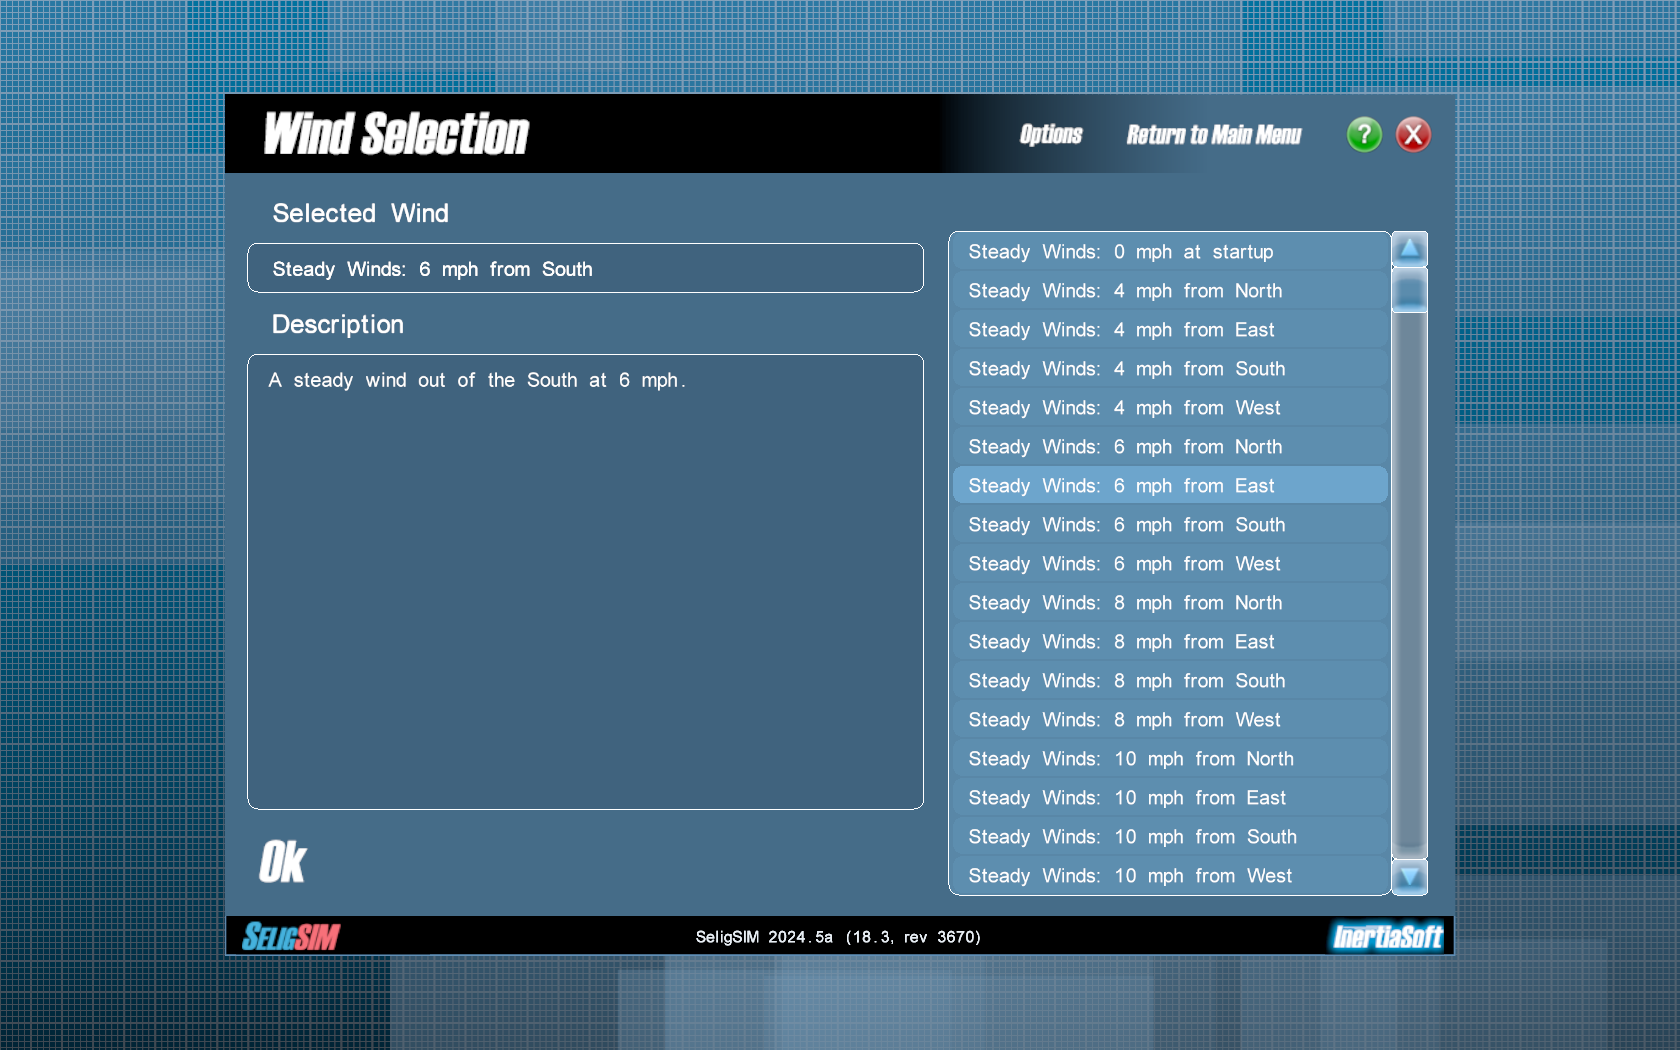Click the scrollbar down arrow
The width and height of the screenshot is (1680, 1050).
[1409, 879]
